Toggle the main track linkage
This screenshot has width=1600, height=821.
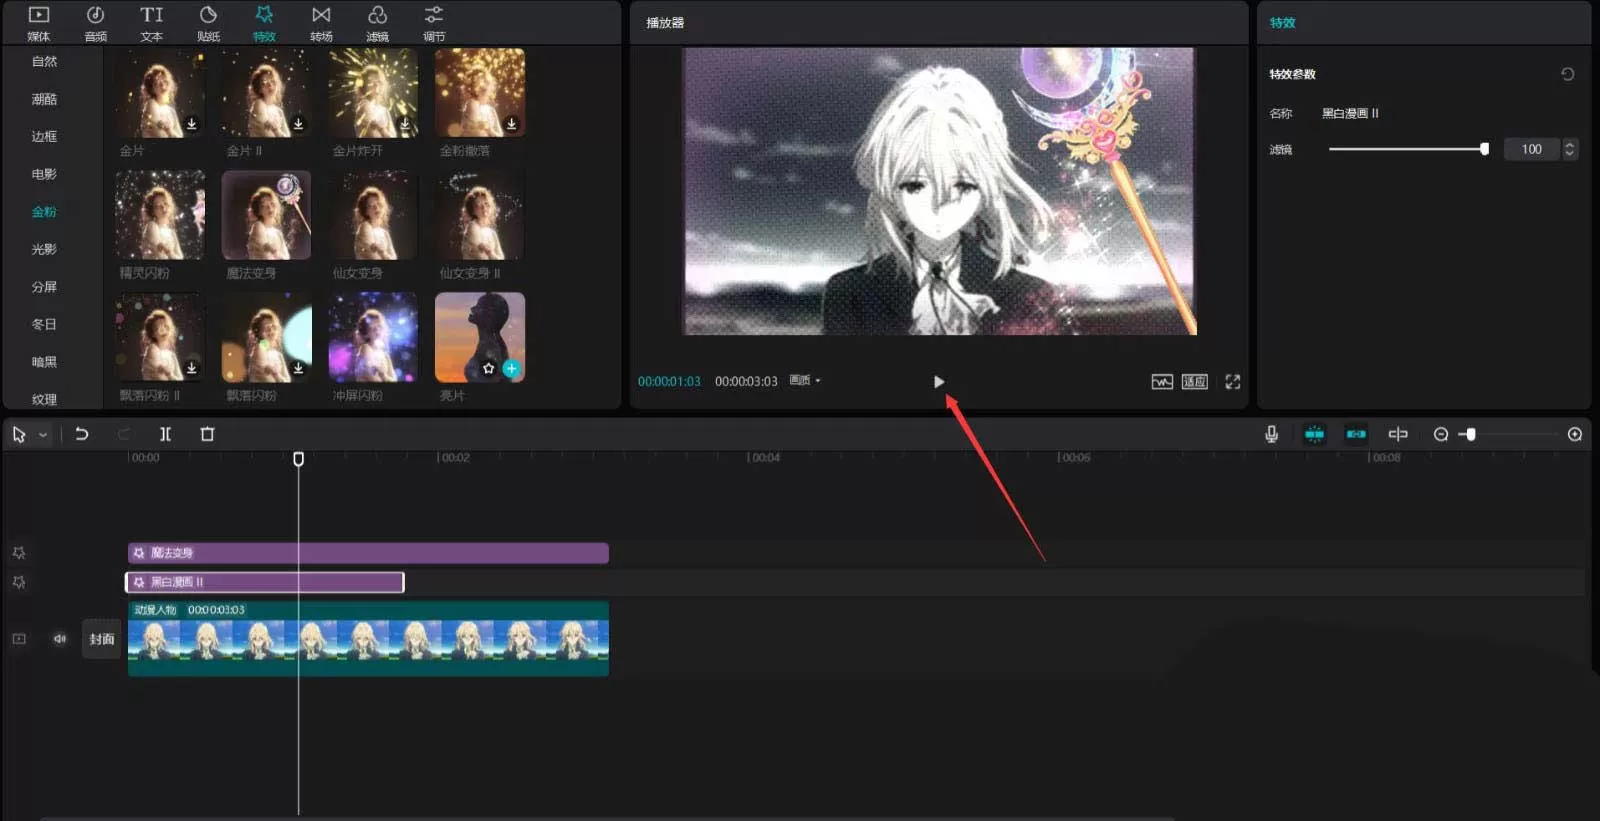click(x=1356, y=434)
